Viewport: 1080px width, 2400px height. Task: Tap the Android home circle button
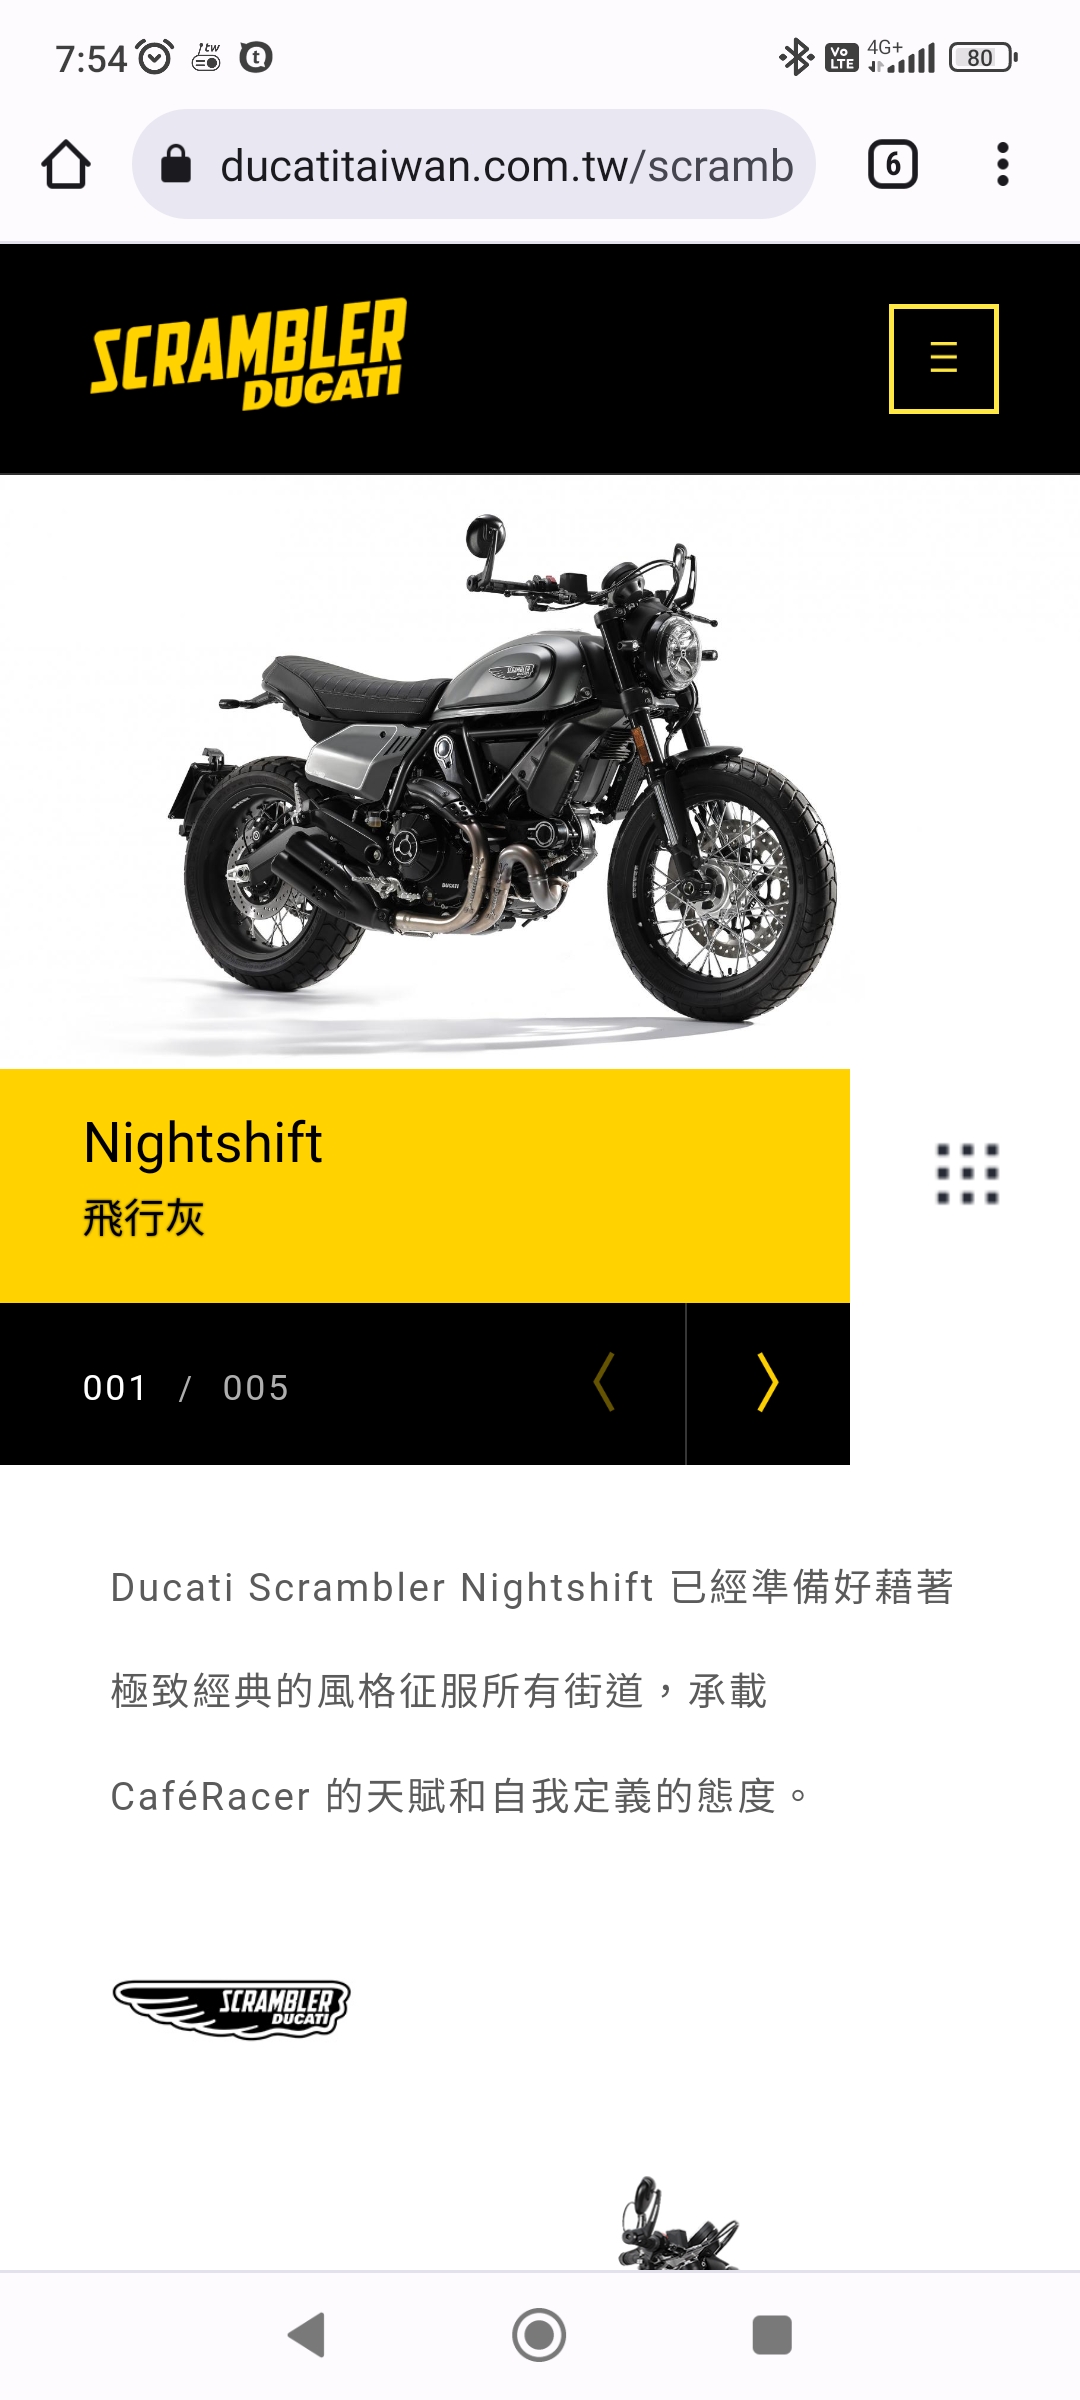tap(539, 2335)
